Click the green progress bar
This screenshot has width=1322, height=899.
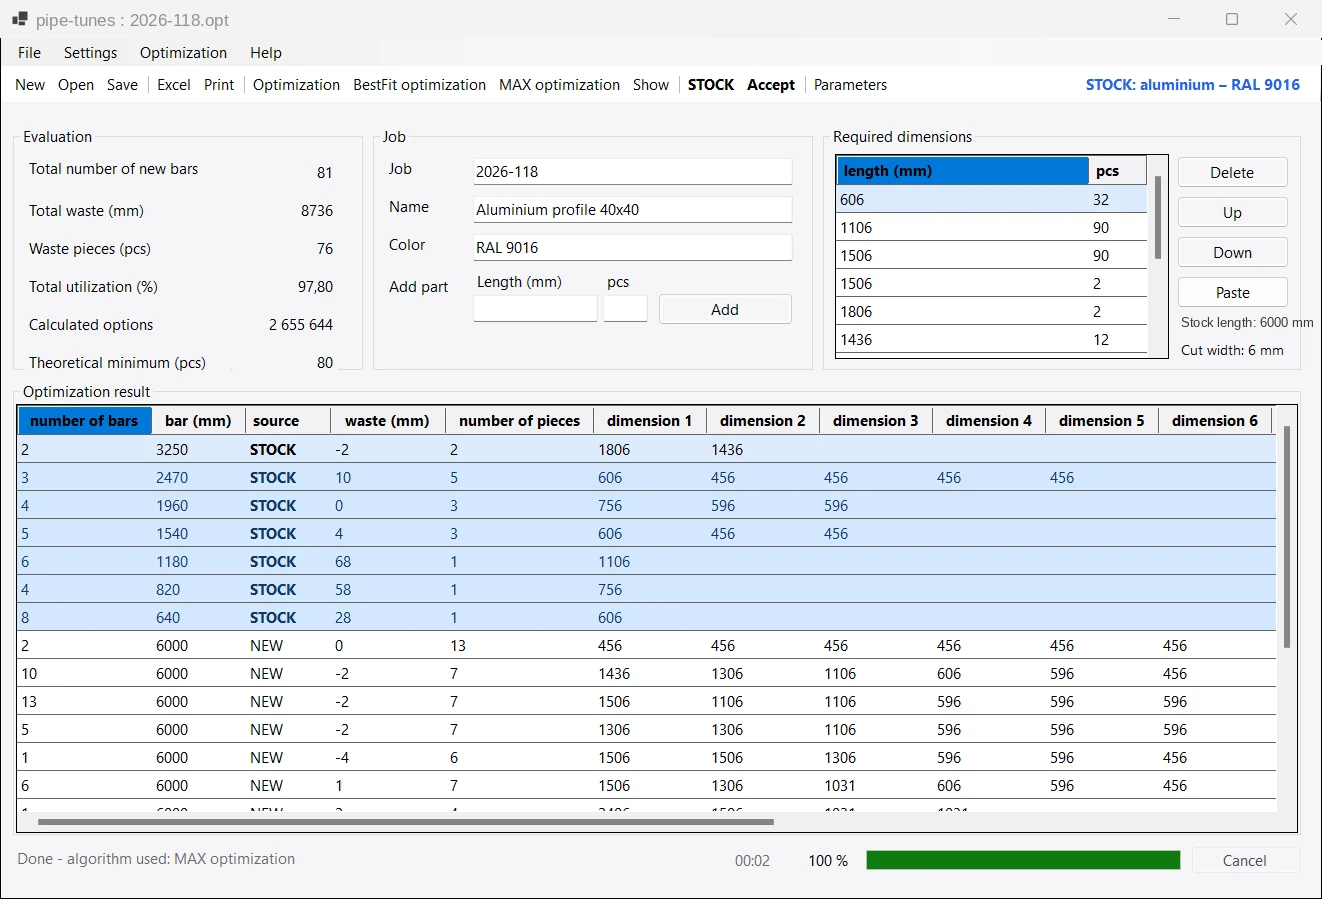click(x=1023, y=860)
